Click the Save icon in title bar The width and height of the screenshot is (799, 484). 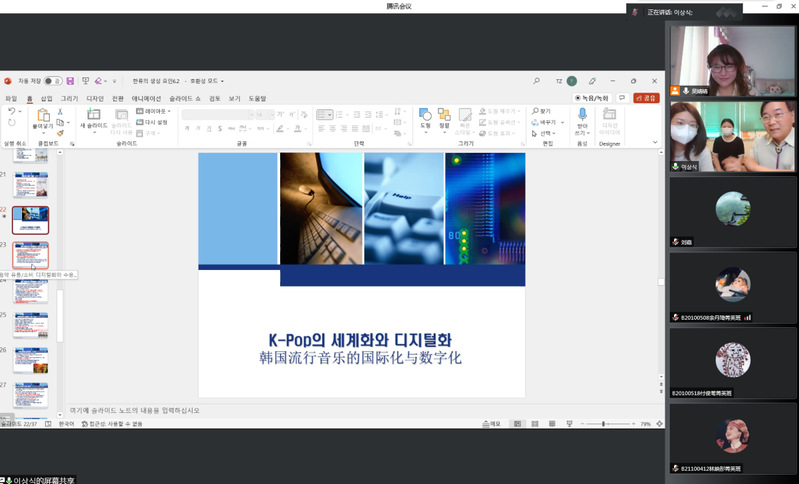(x=71, y=81)
